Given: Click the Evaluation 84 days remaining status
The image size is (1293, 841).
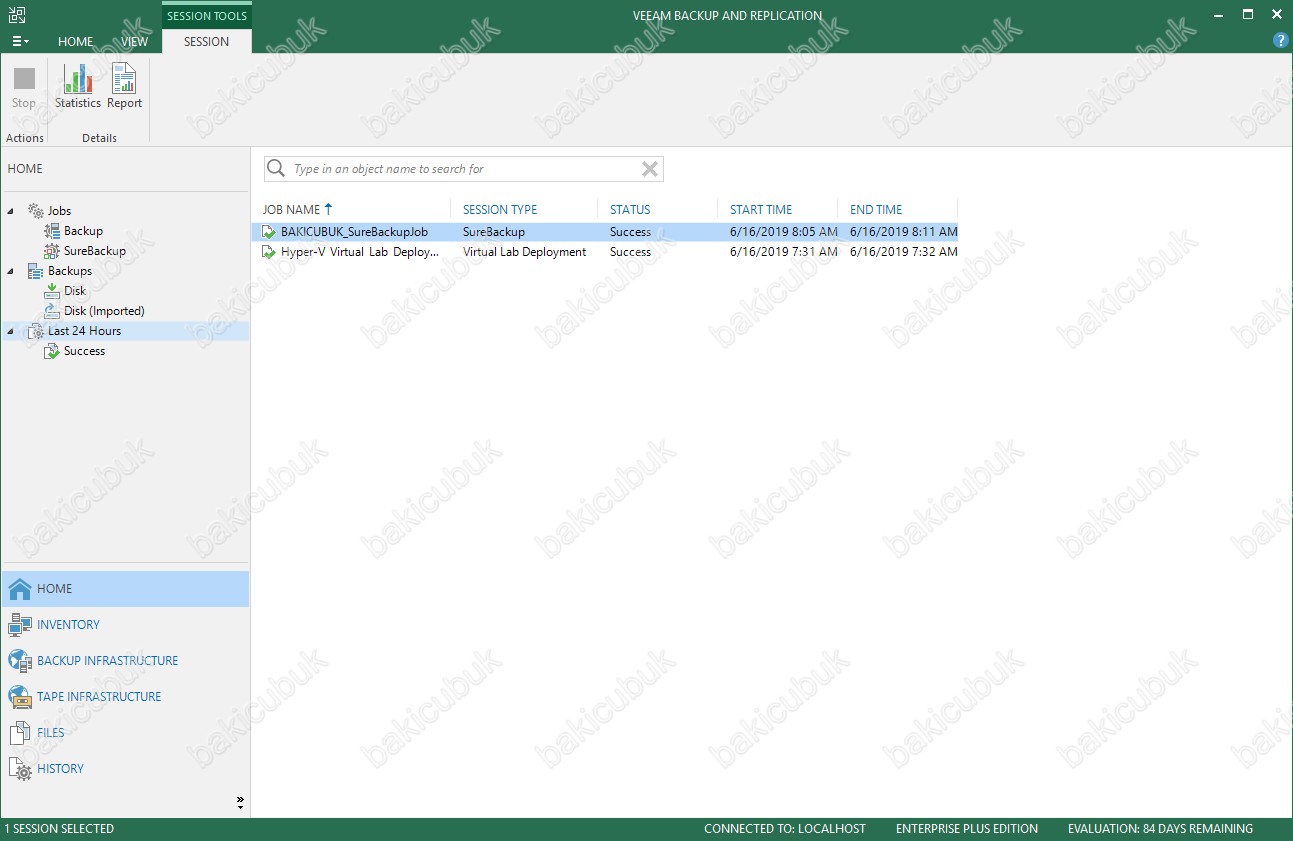Looking at the screenshot, I should [x=1160, y=829].
